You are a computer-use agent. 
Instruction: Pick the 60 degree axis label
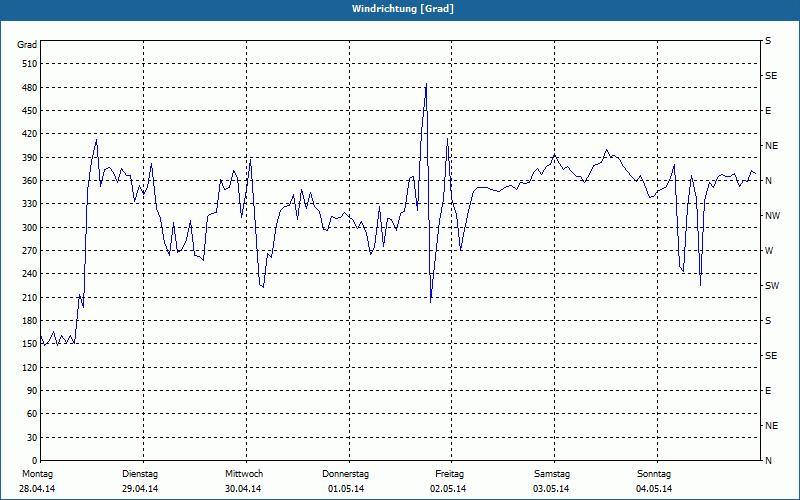coord(32,414)
